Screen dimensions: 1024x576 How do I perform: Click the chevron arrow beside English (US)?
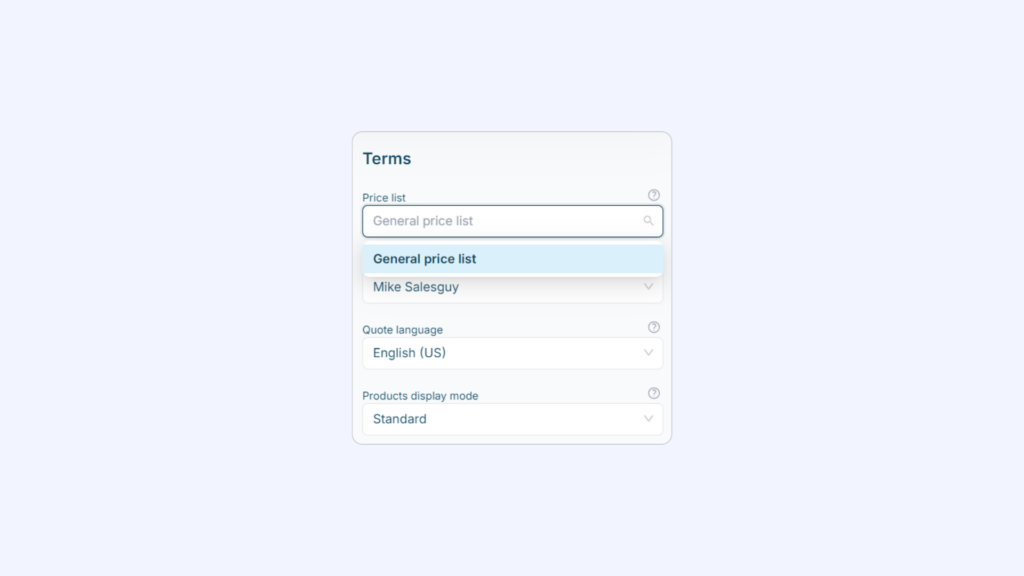click(648, 353)
